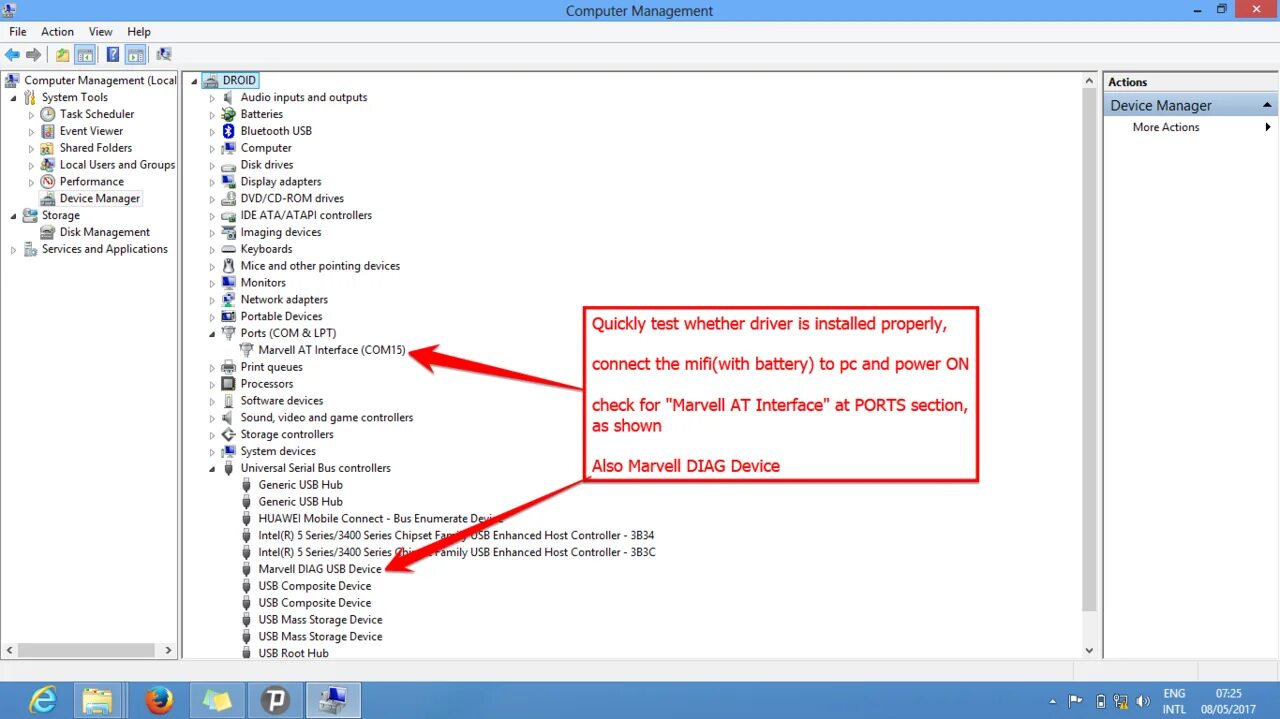This screenshot has width=1280, height=719.
Task: Click the Back arrow in the toolbar
Action: (12, 55)
